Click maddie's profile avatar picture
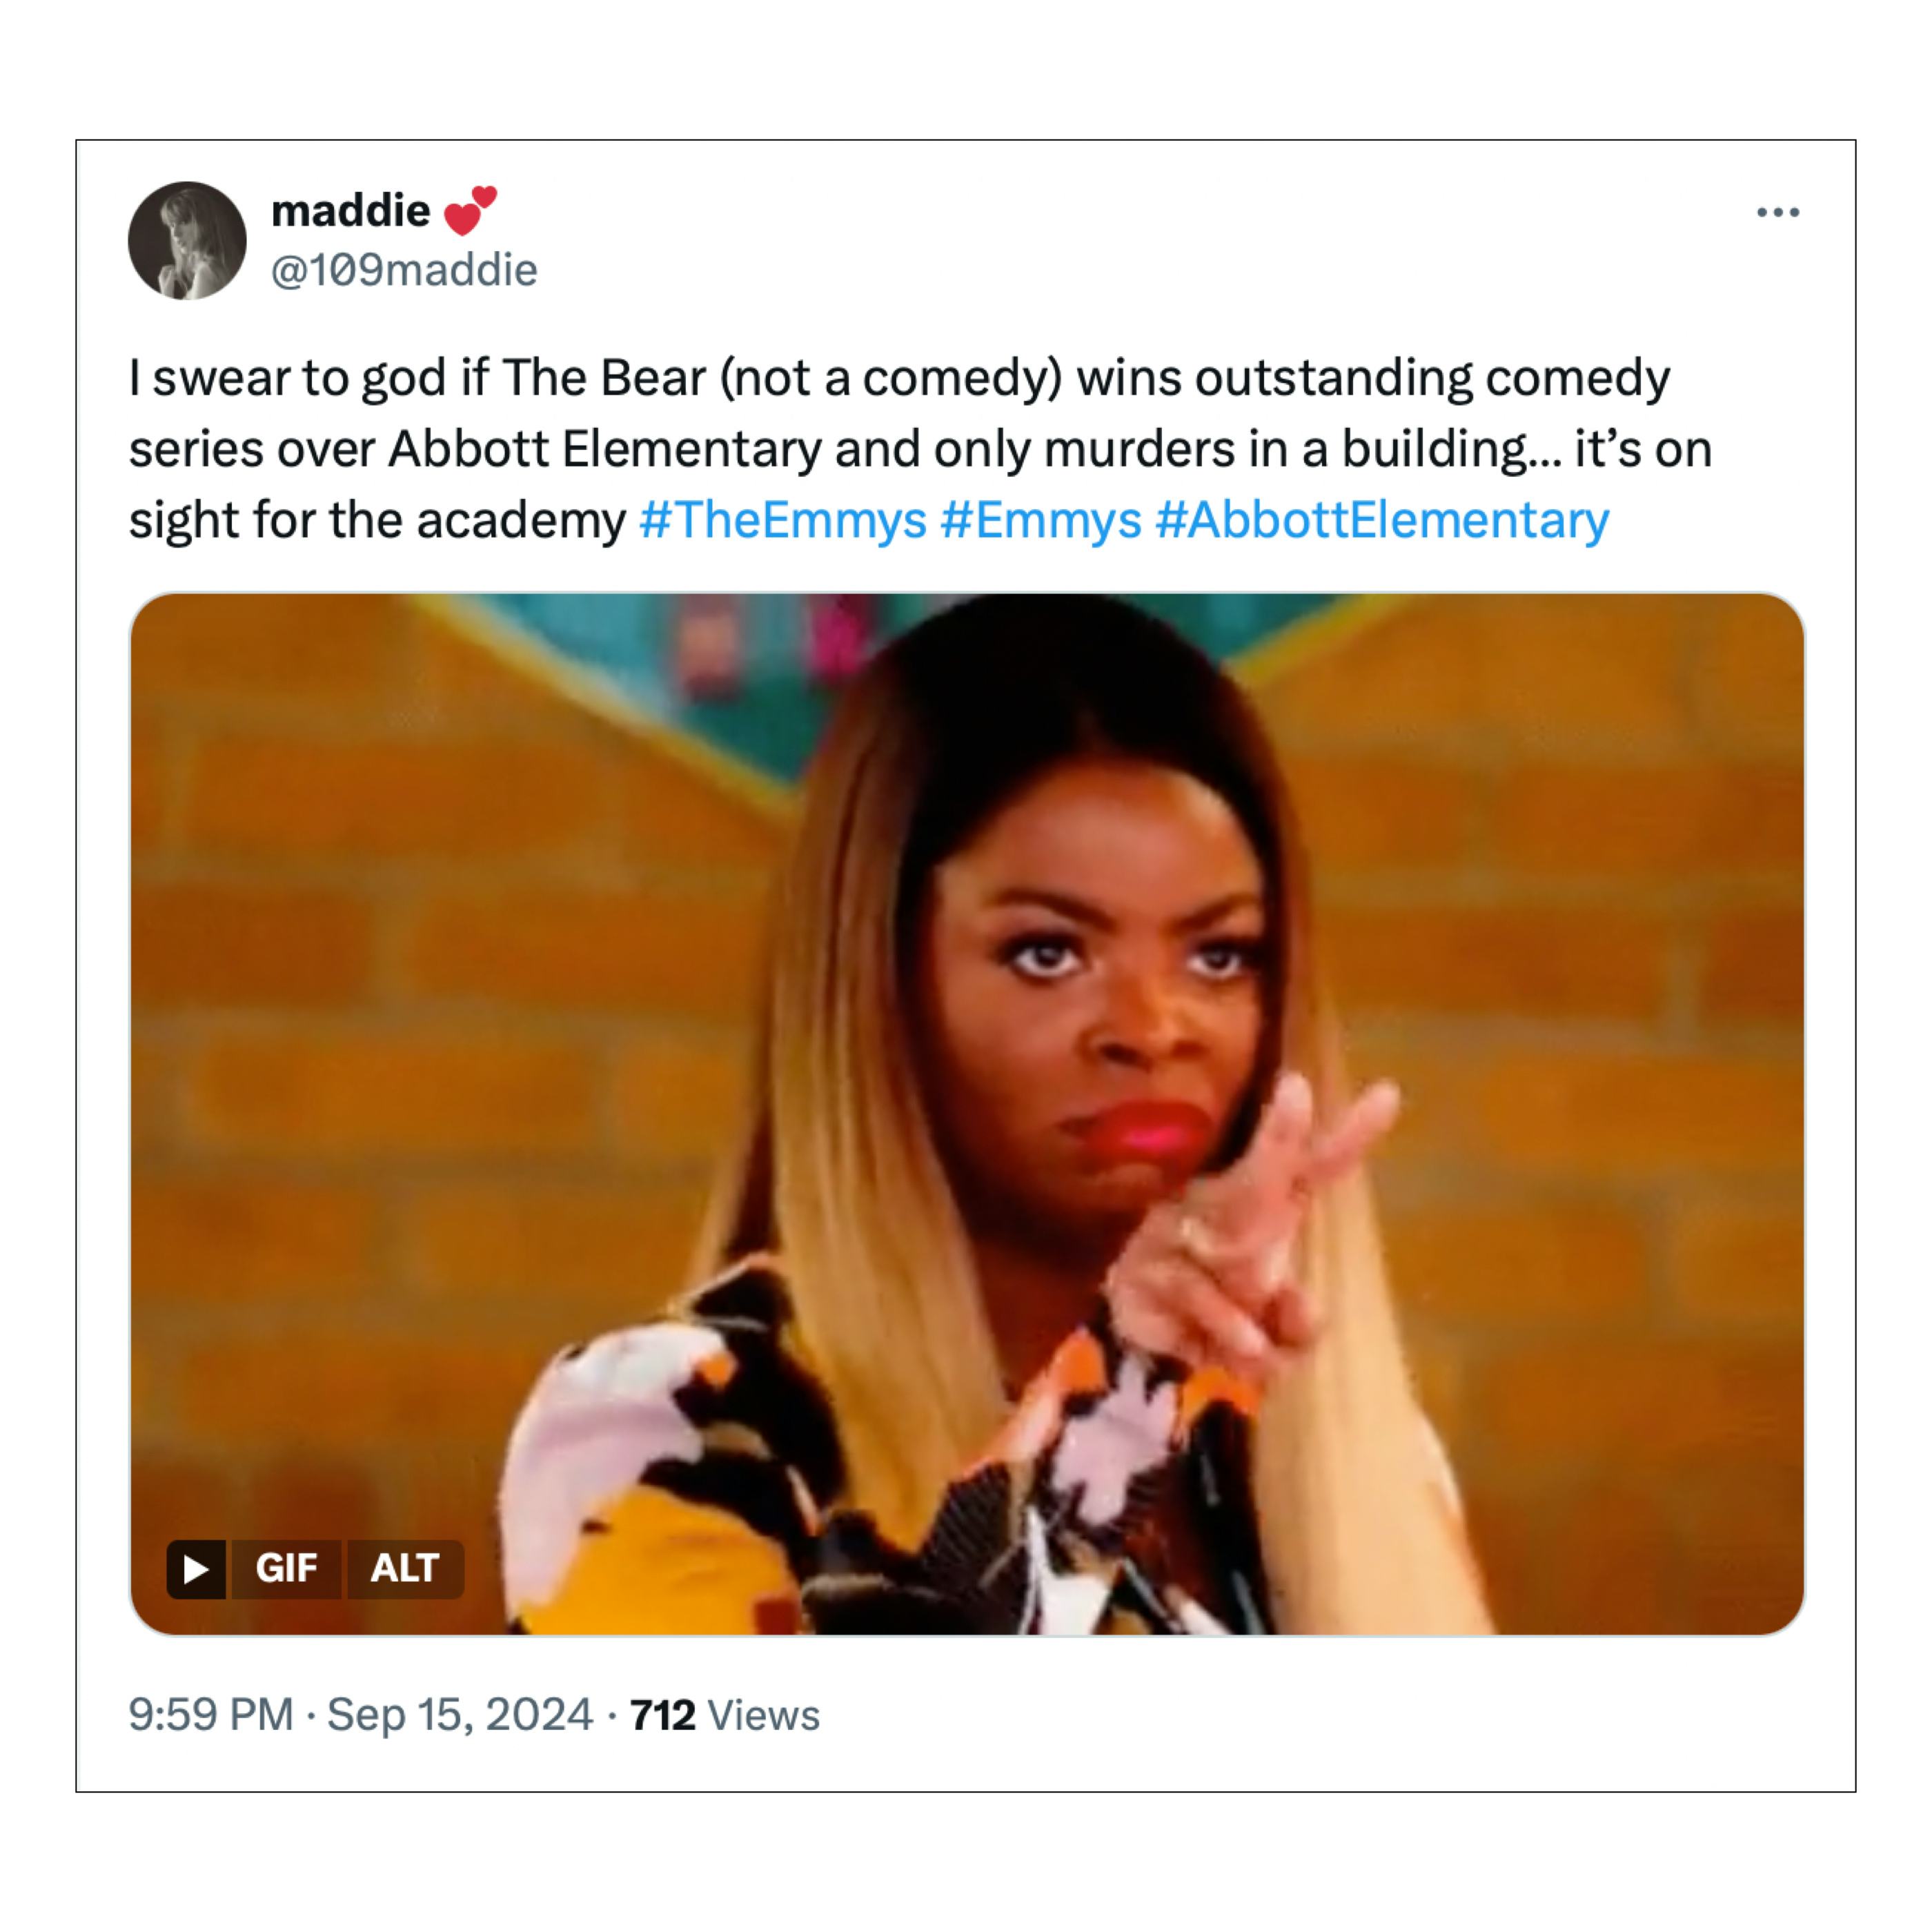Screen dimensions: 1932x1932 click(x=187, y=241)
